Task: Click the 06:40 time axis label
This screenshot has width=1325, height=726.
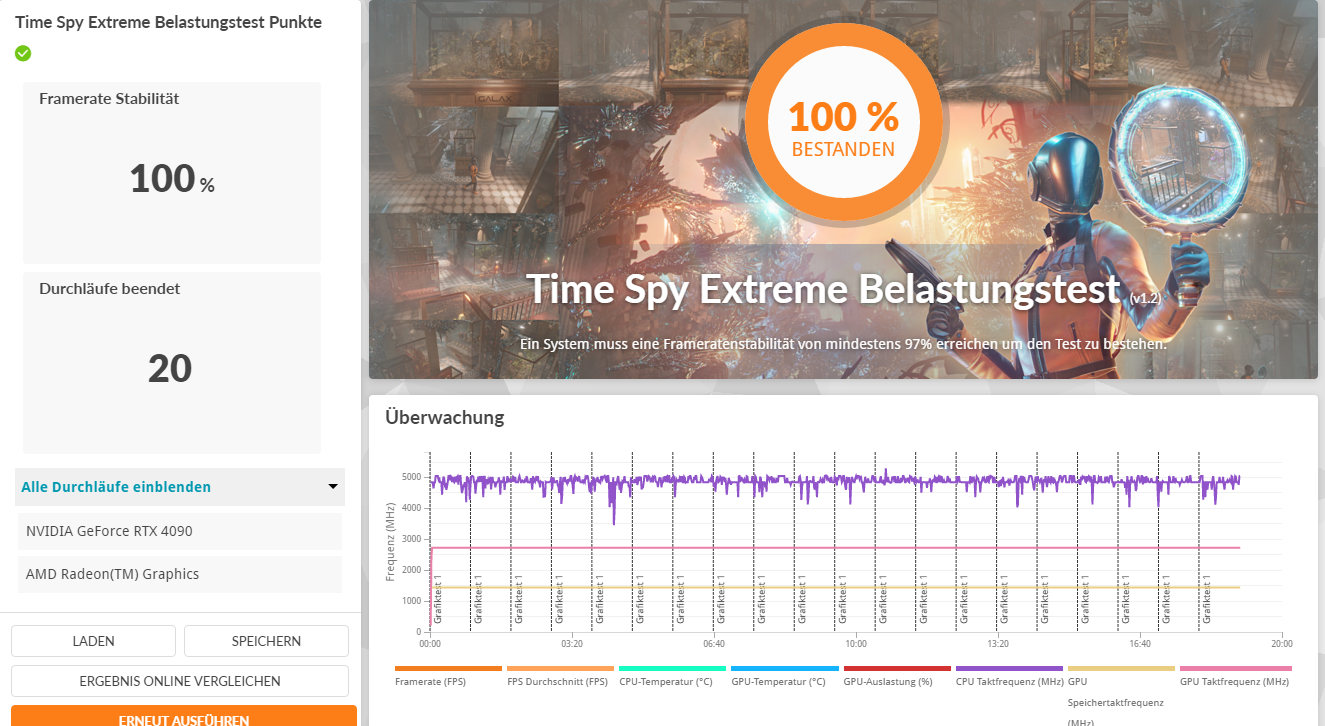Action: pyautogui.click(x=714, y=644)
